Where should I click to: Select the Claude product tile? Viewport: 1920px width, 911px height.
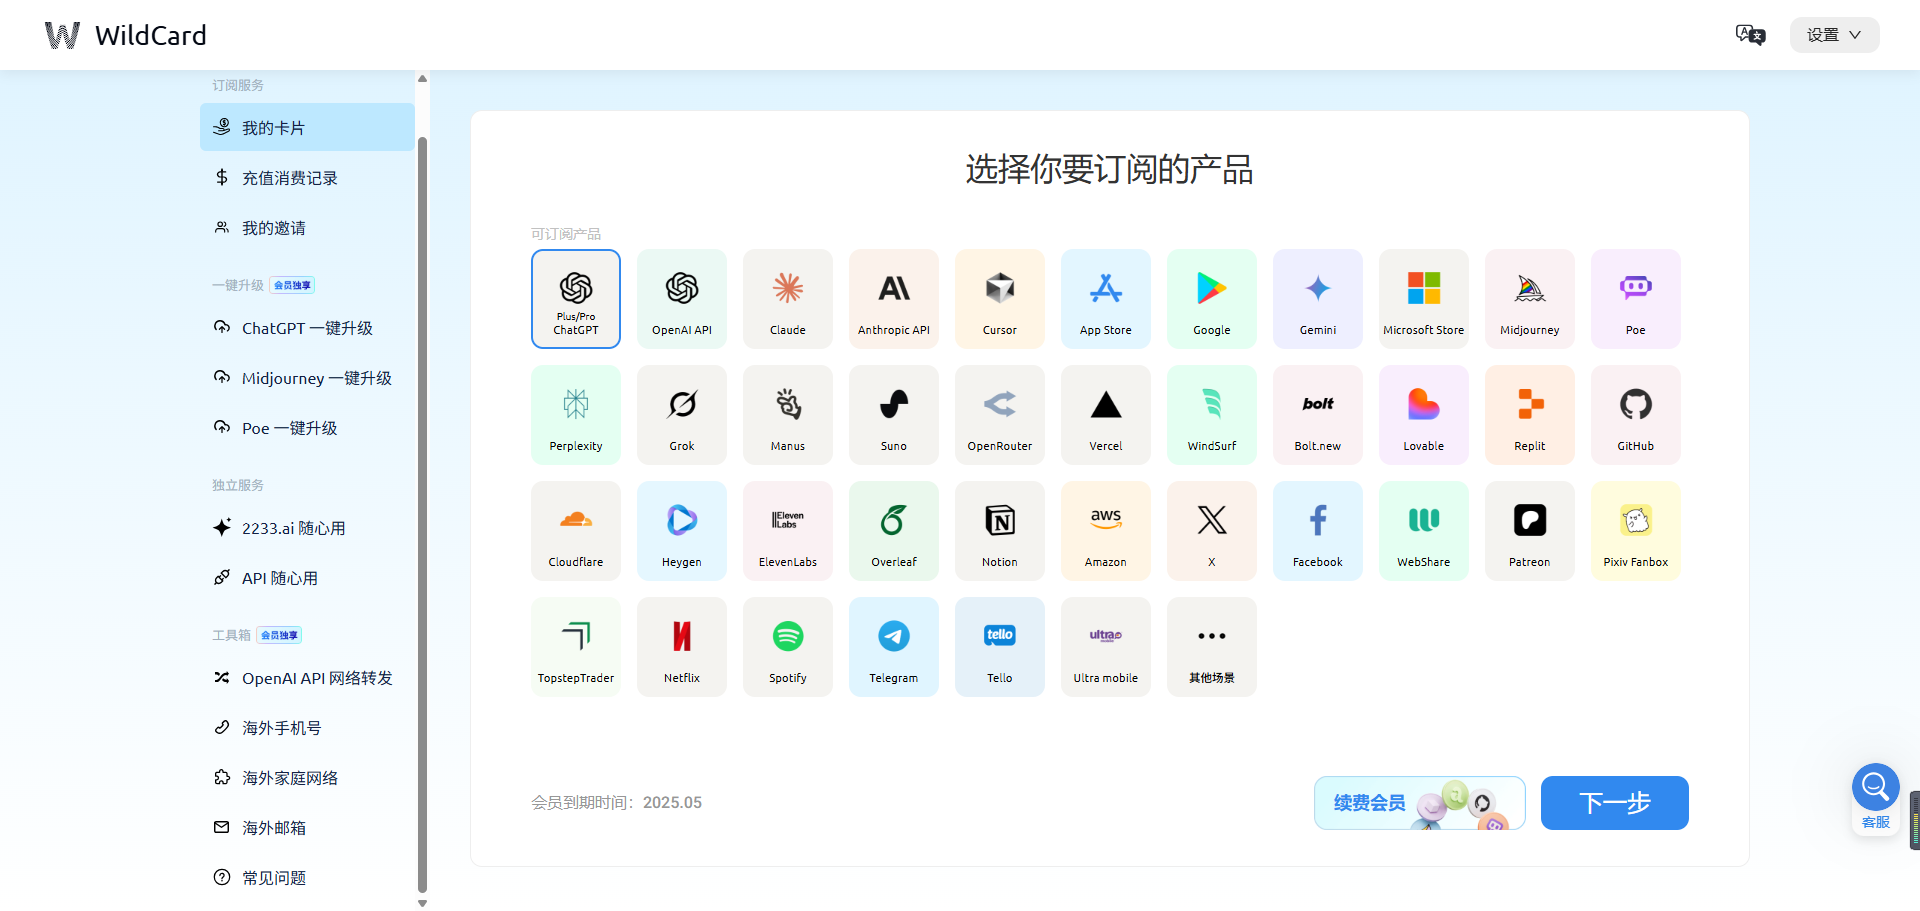(788, 299)
